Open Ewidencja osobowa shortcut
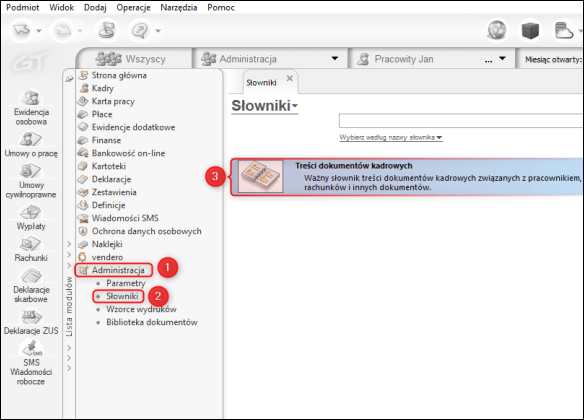584x420 pixels. [31, 107]
